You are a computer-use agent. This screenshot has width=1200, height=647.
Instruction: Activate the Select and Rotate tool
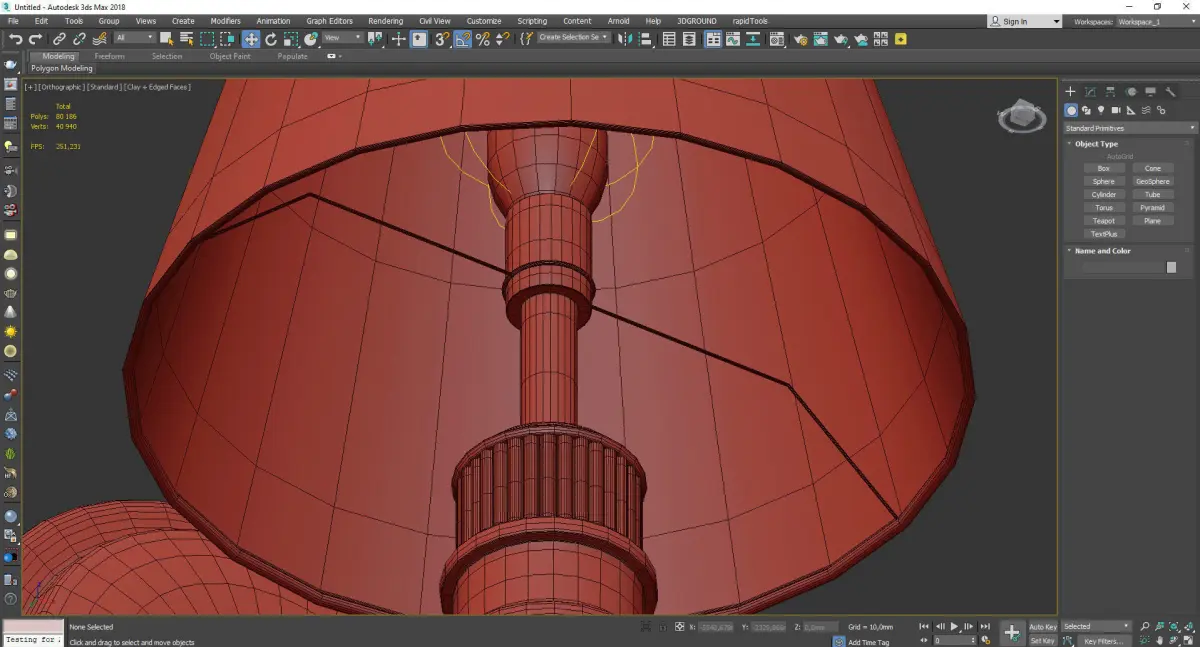point(271,40)
